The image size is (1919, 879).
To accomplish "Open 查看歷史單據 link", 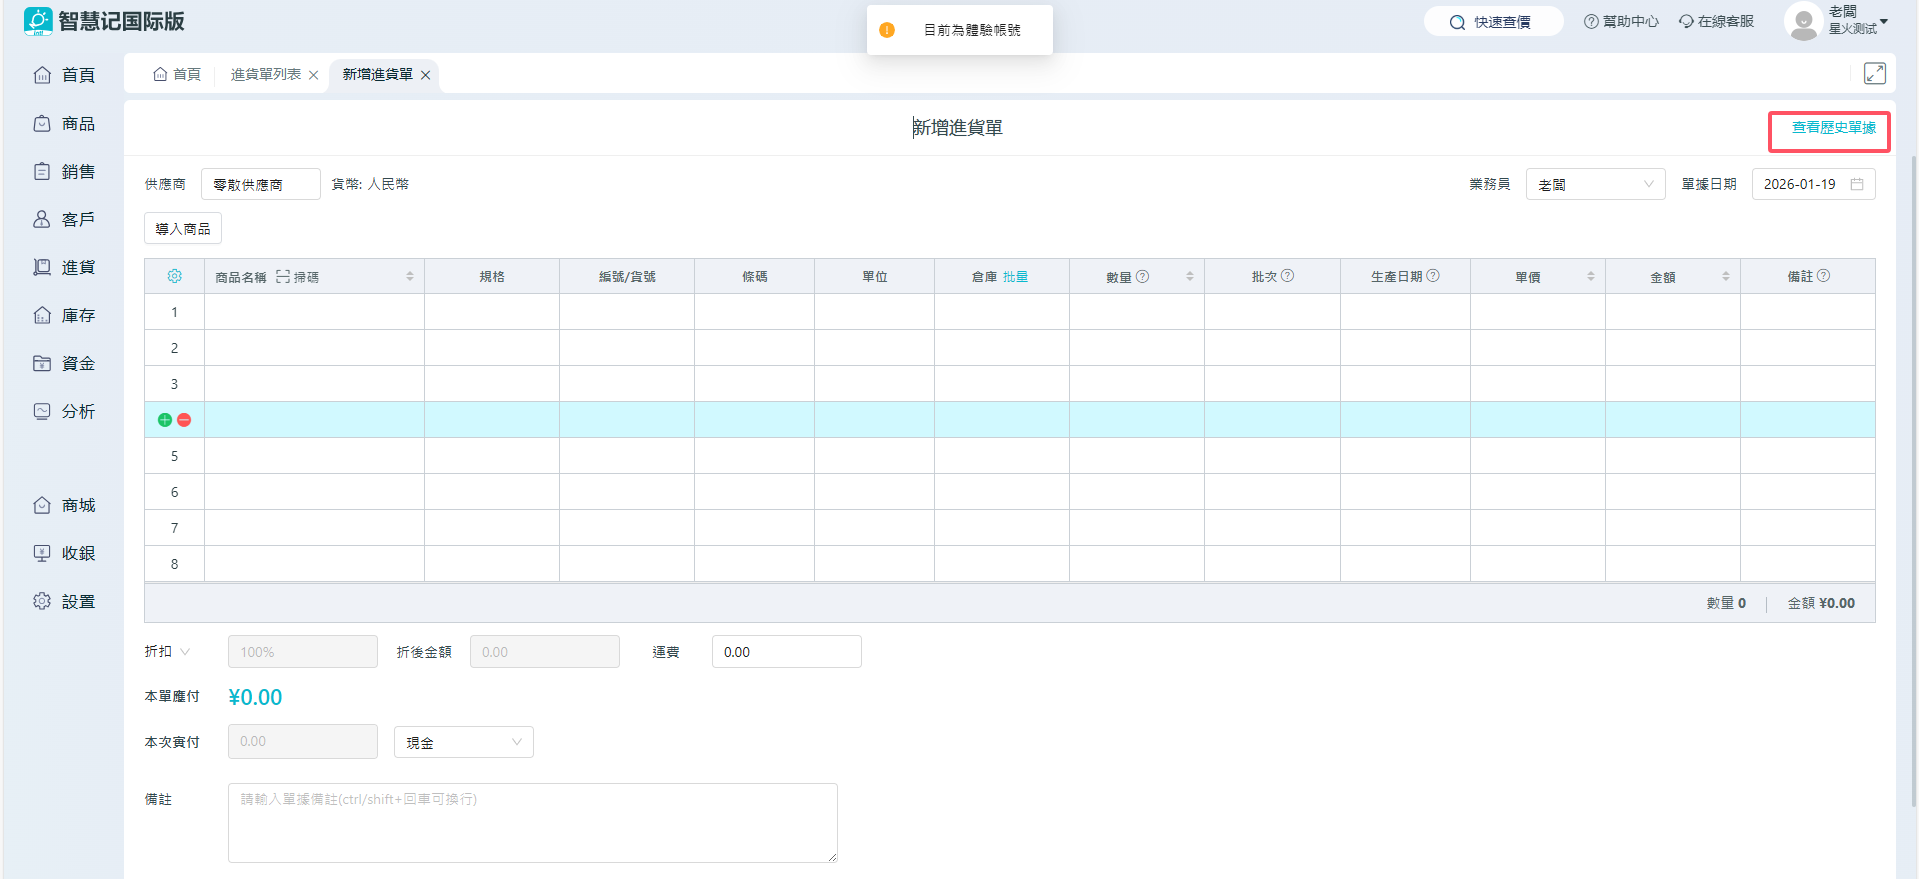I will point(1833,128).
